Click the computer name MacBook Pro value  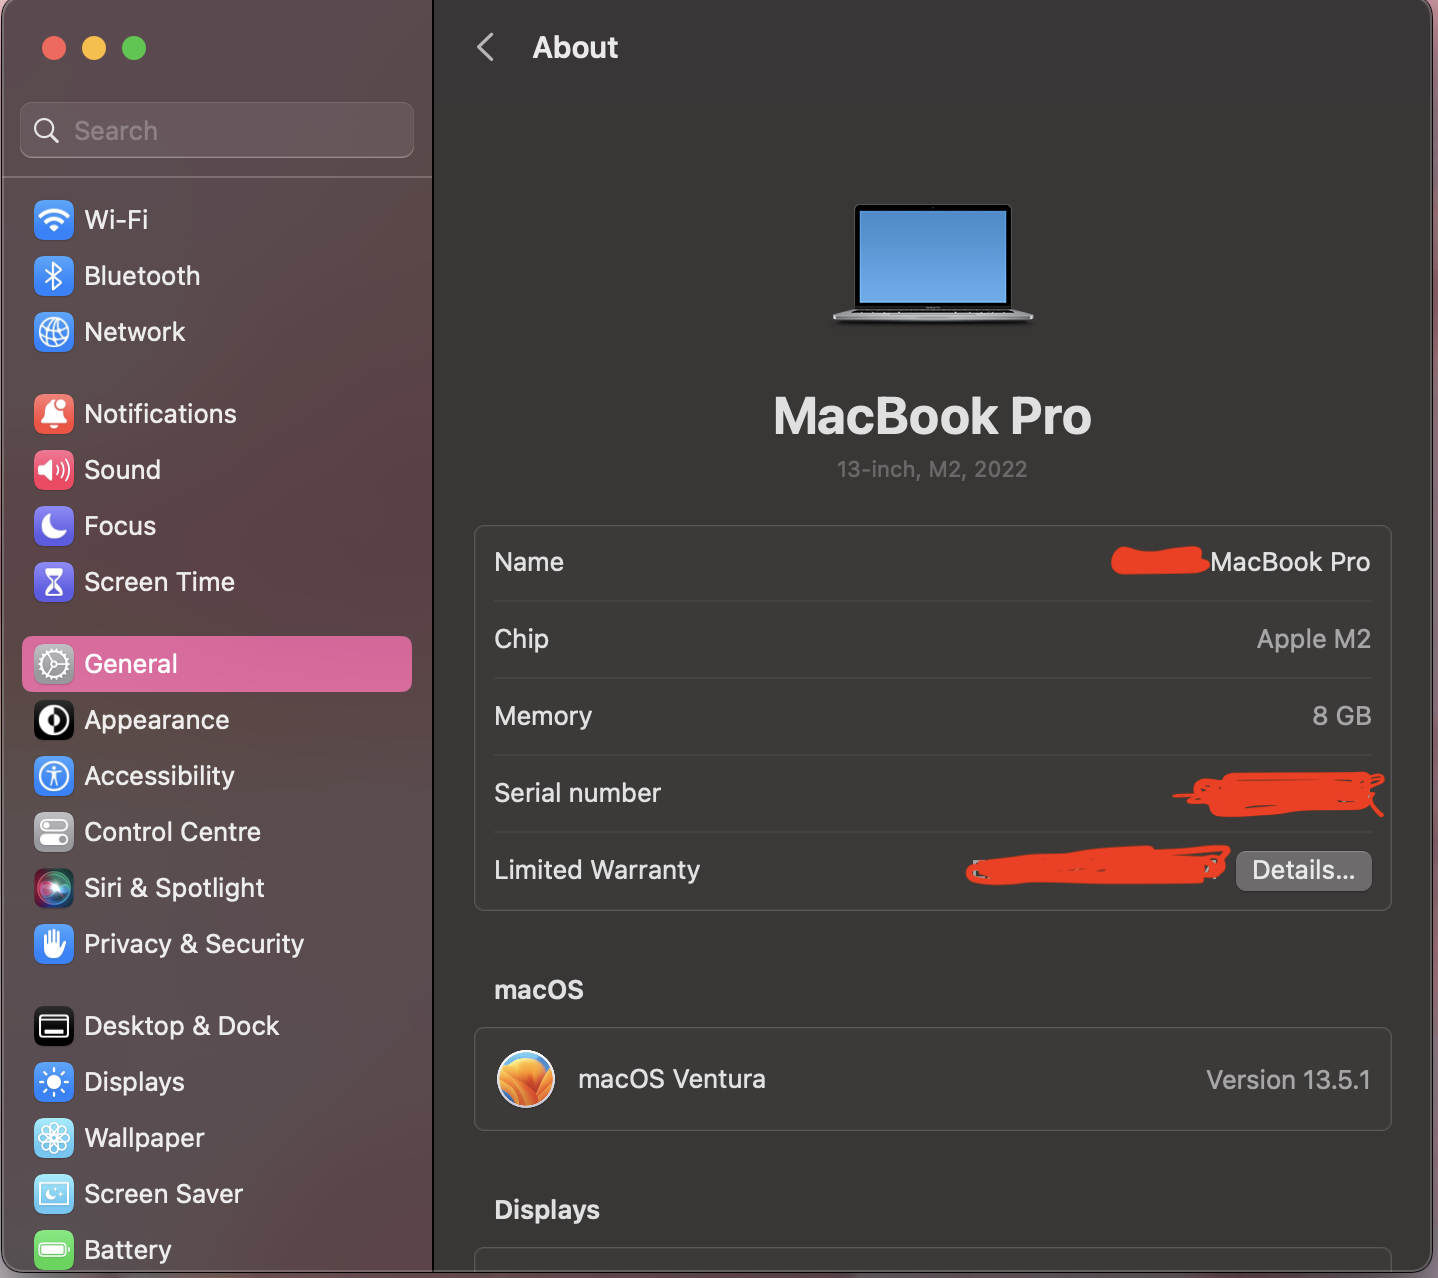point(1290,562)
